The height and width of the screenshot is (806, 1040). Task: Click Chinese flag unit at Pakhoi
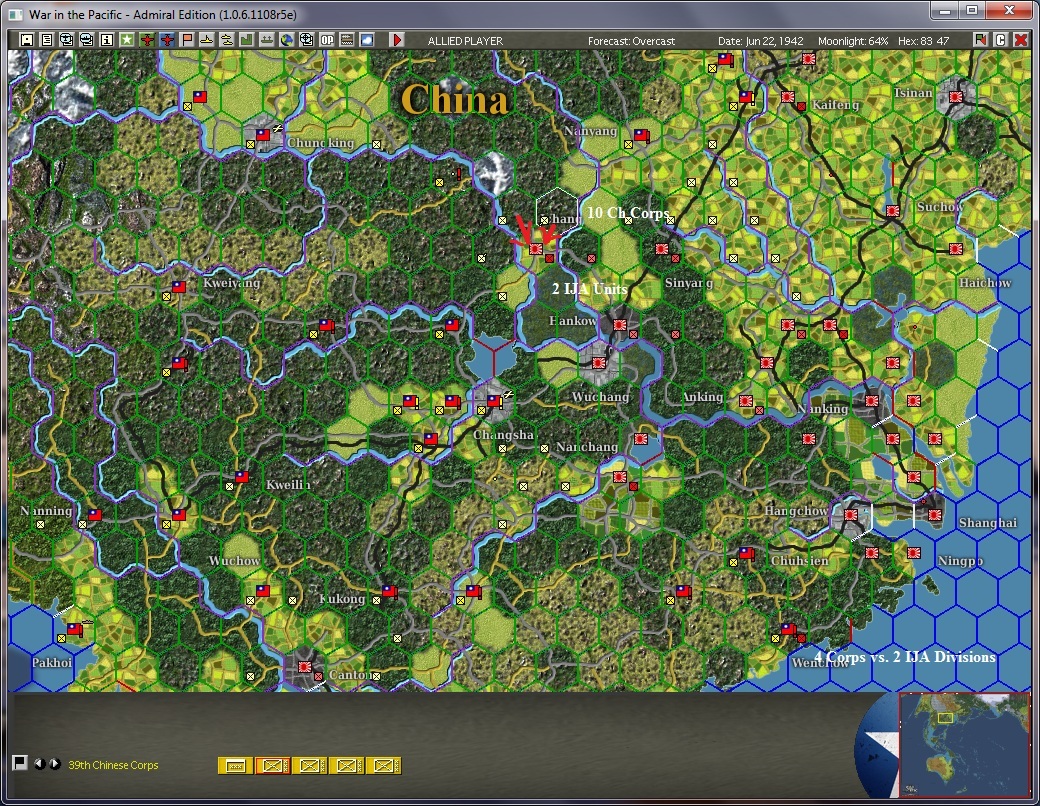pyautogui.click(x=74, y=628)
